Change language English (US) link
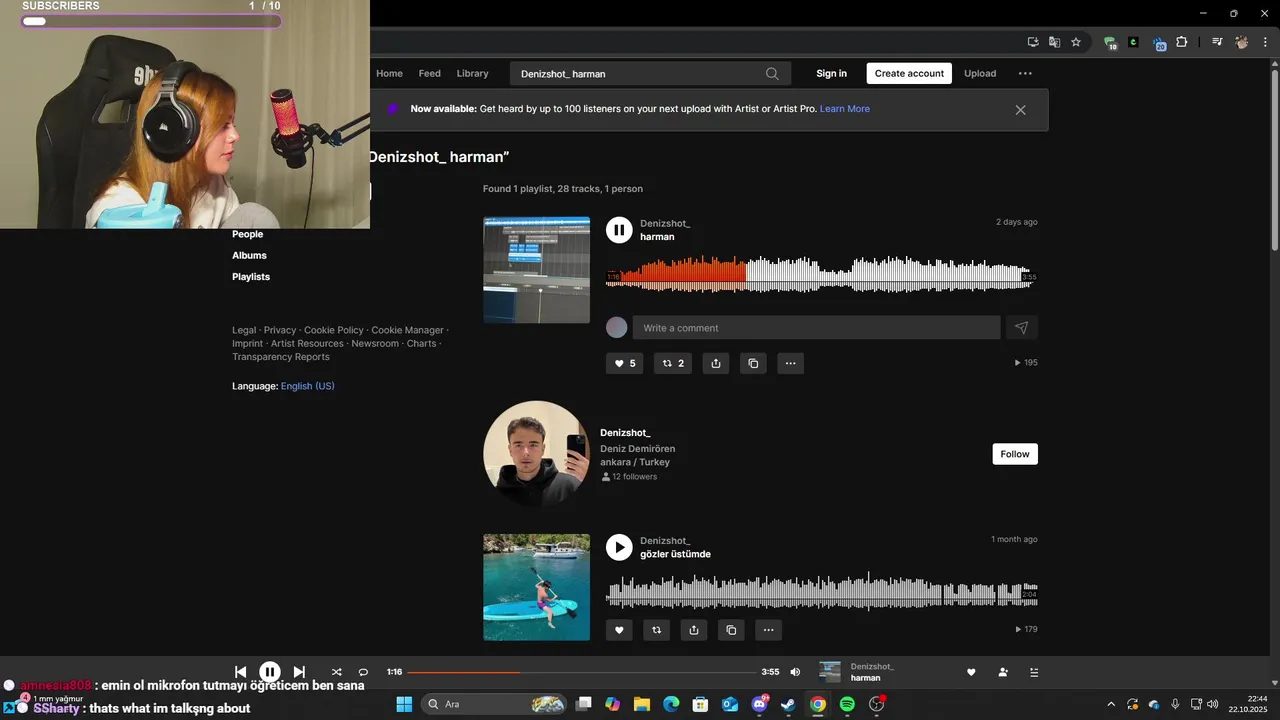The height and width of the screenshot is (720, 1280). click(308, 386)
